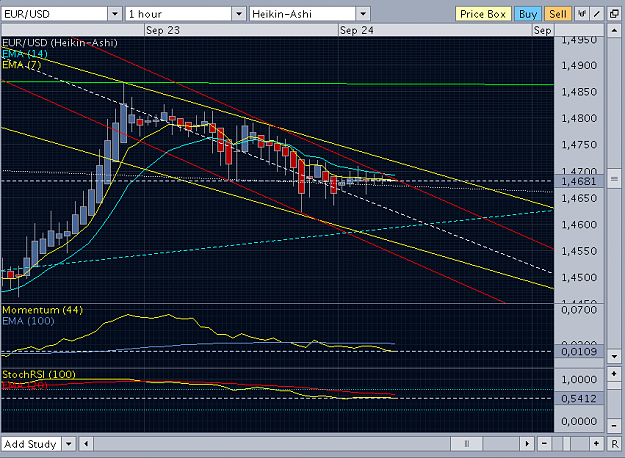Open the Add Study dropdown arrow
The image size is (625, 458).
(x=69, y=444)
